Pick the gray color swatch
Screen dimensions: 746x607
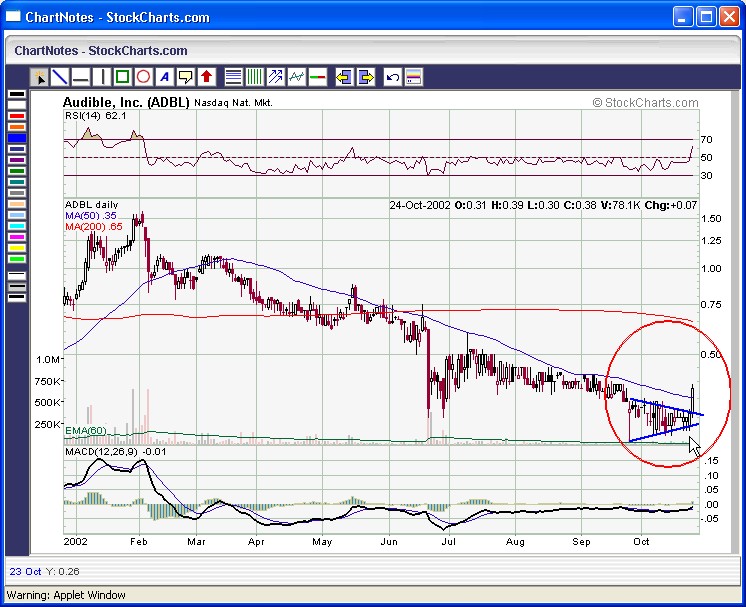click(17, 193)
